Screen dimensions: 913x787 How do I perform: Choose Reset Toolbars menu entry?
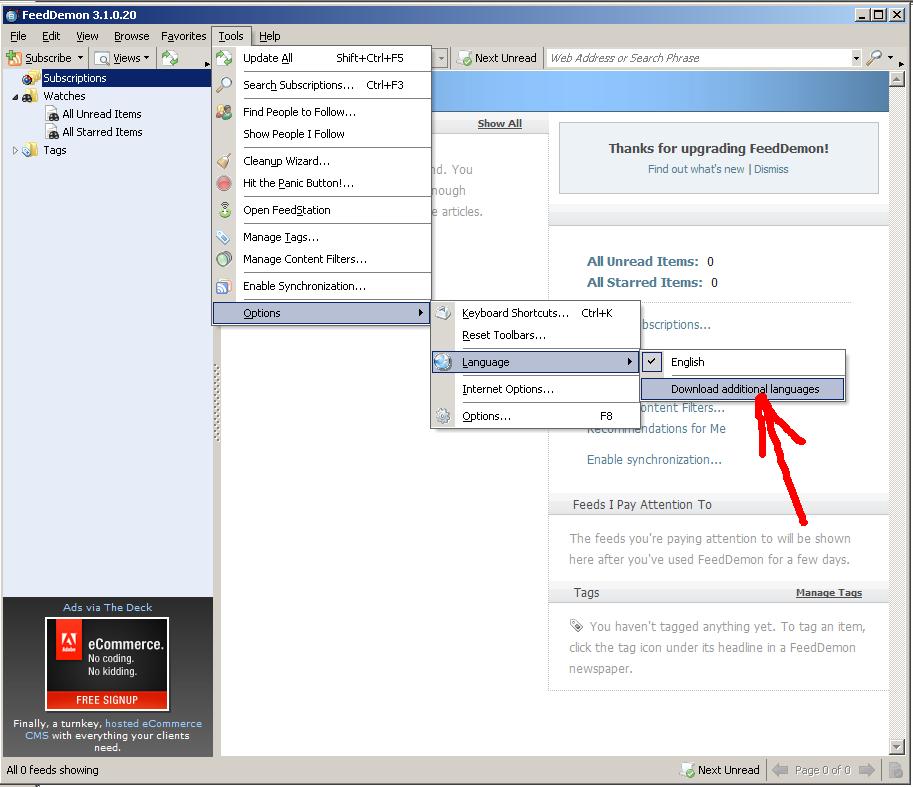click(x=535, y=335)
